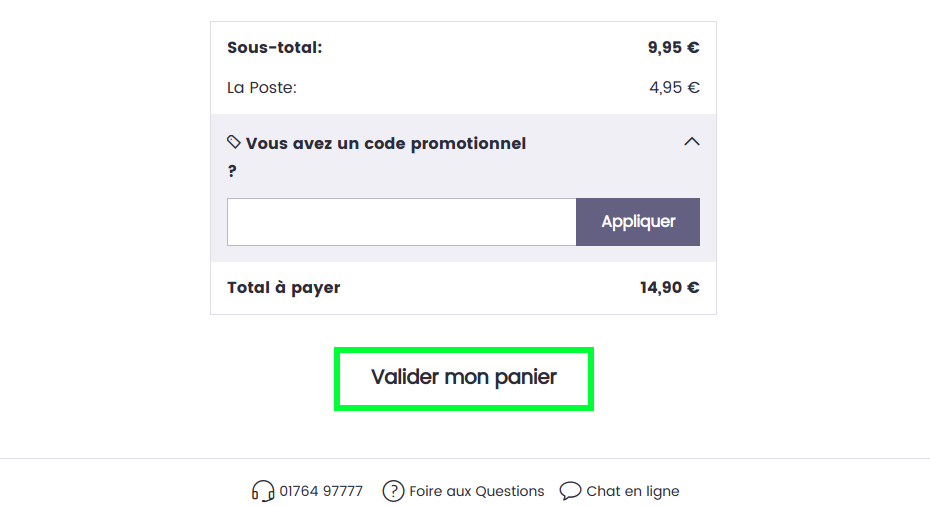
Task: Click the circled question mark icon
Action: click(393, 491)
